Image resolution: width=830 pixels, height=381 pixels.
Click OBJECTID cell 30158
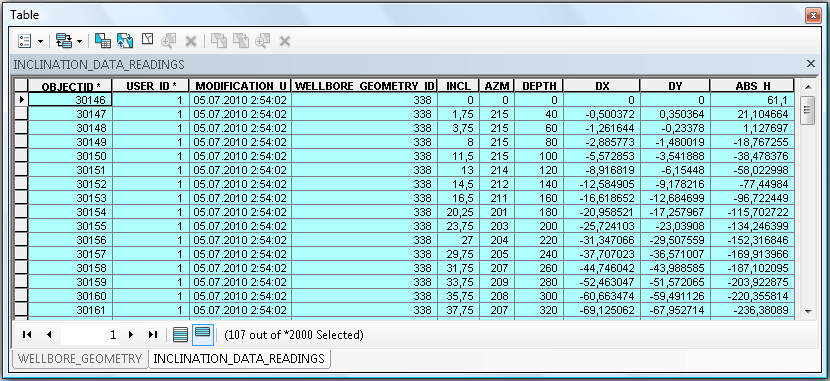click(70, 268)
